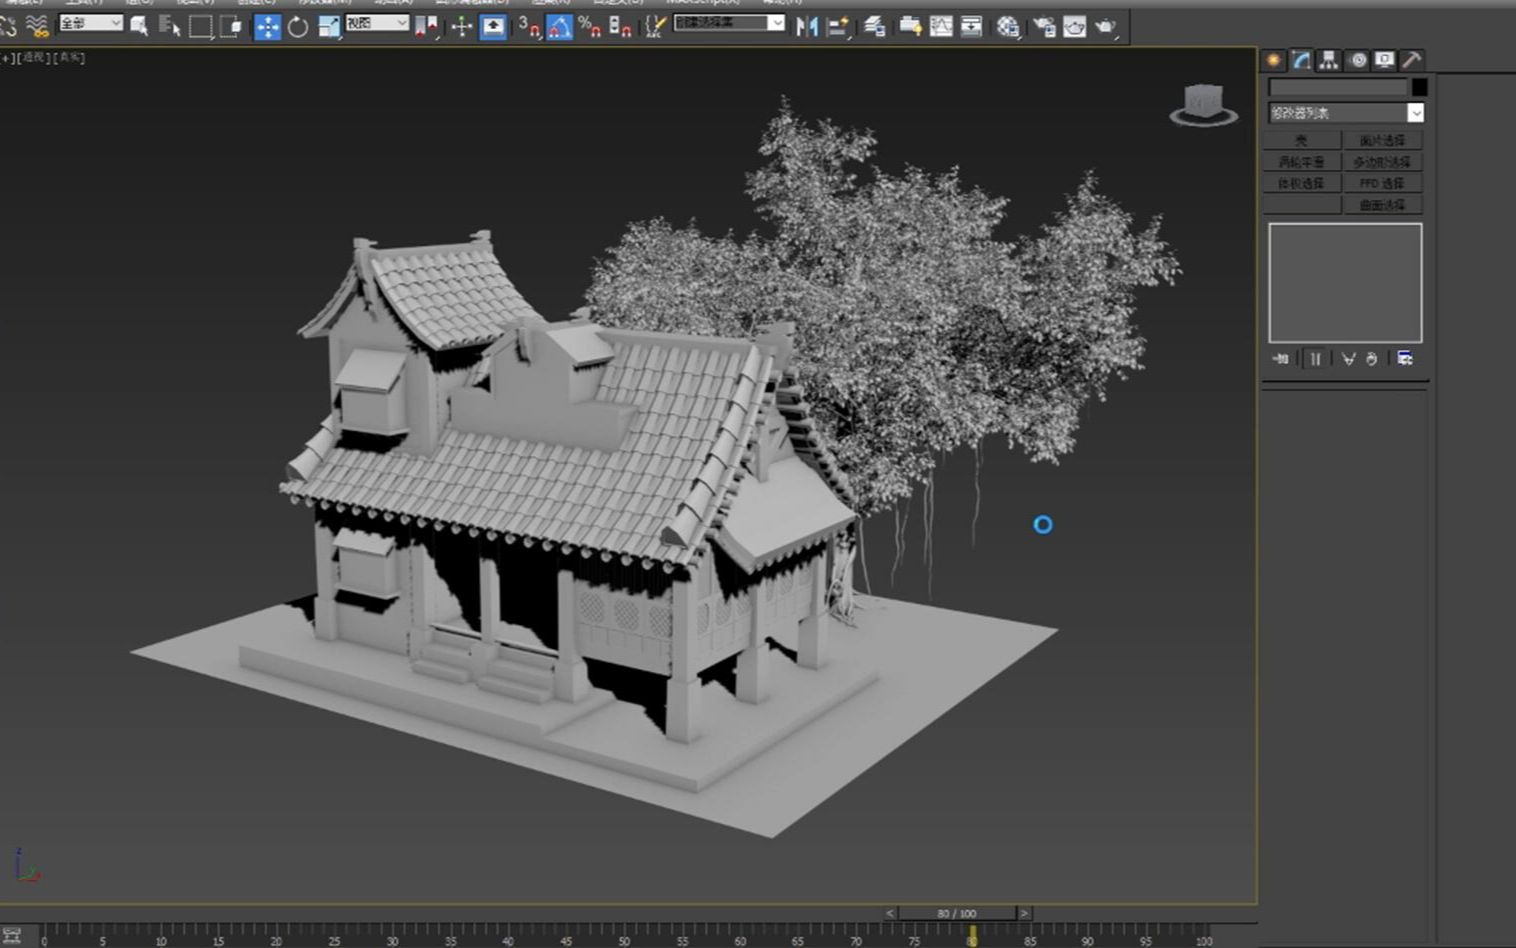Click the Render Production teapot icon
This screenshot has height=948, width=1516.
pyautogui.click(x=1106, y=27)
